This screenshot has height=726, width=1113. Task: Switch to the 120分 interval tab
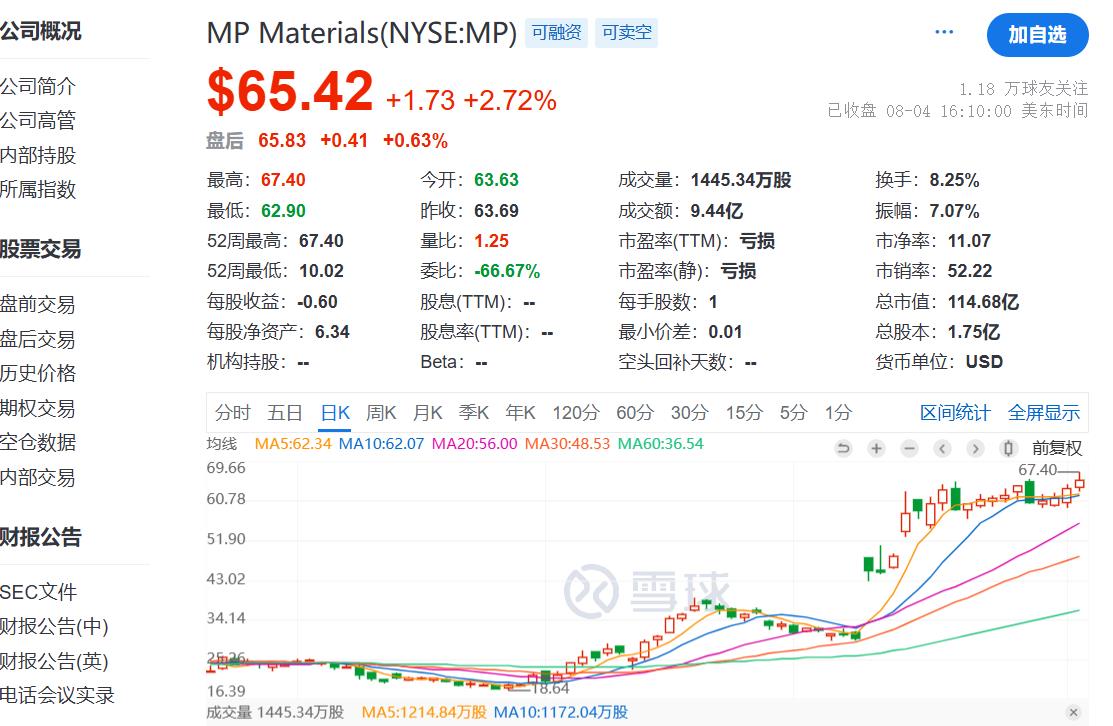576,412
